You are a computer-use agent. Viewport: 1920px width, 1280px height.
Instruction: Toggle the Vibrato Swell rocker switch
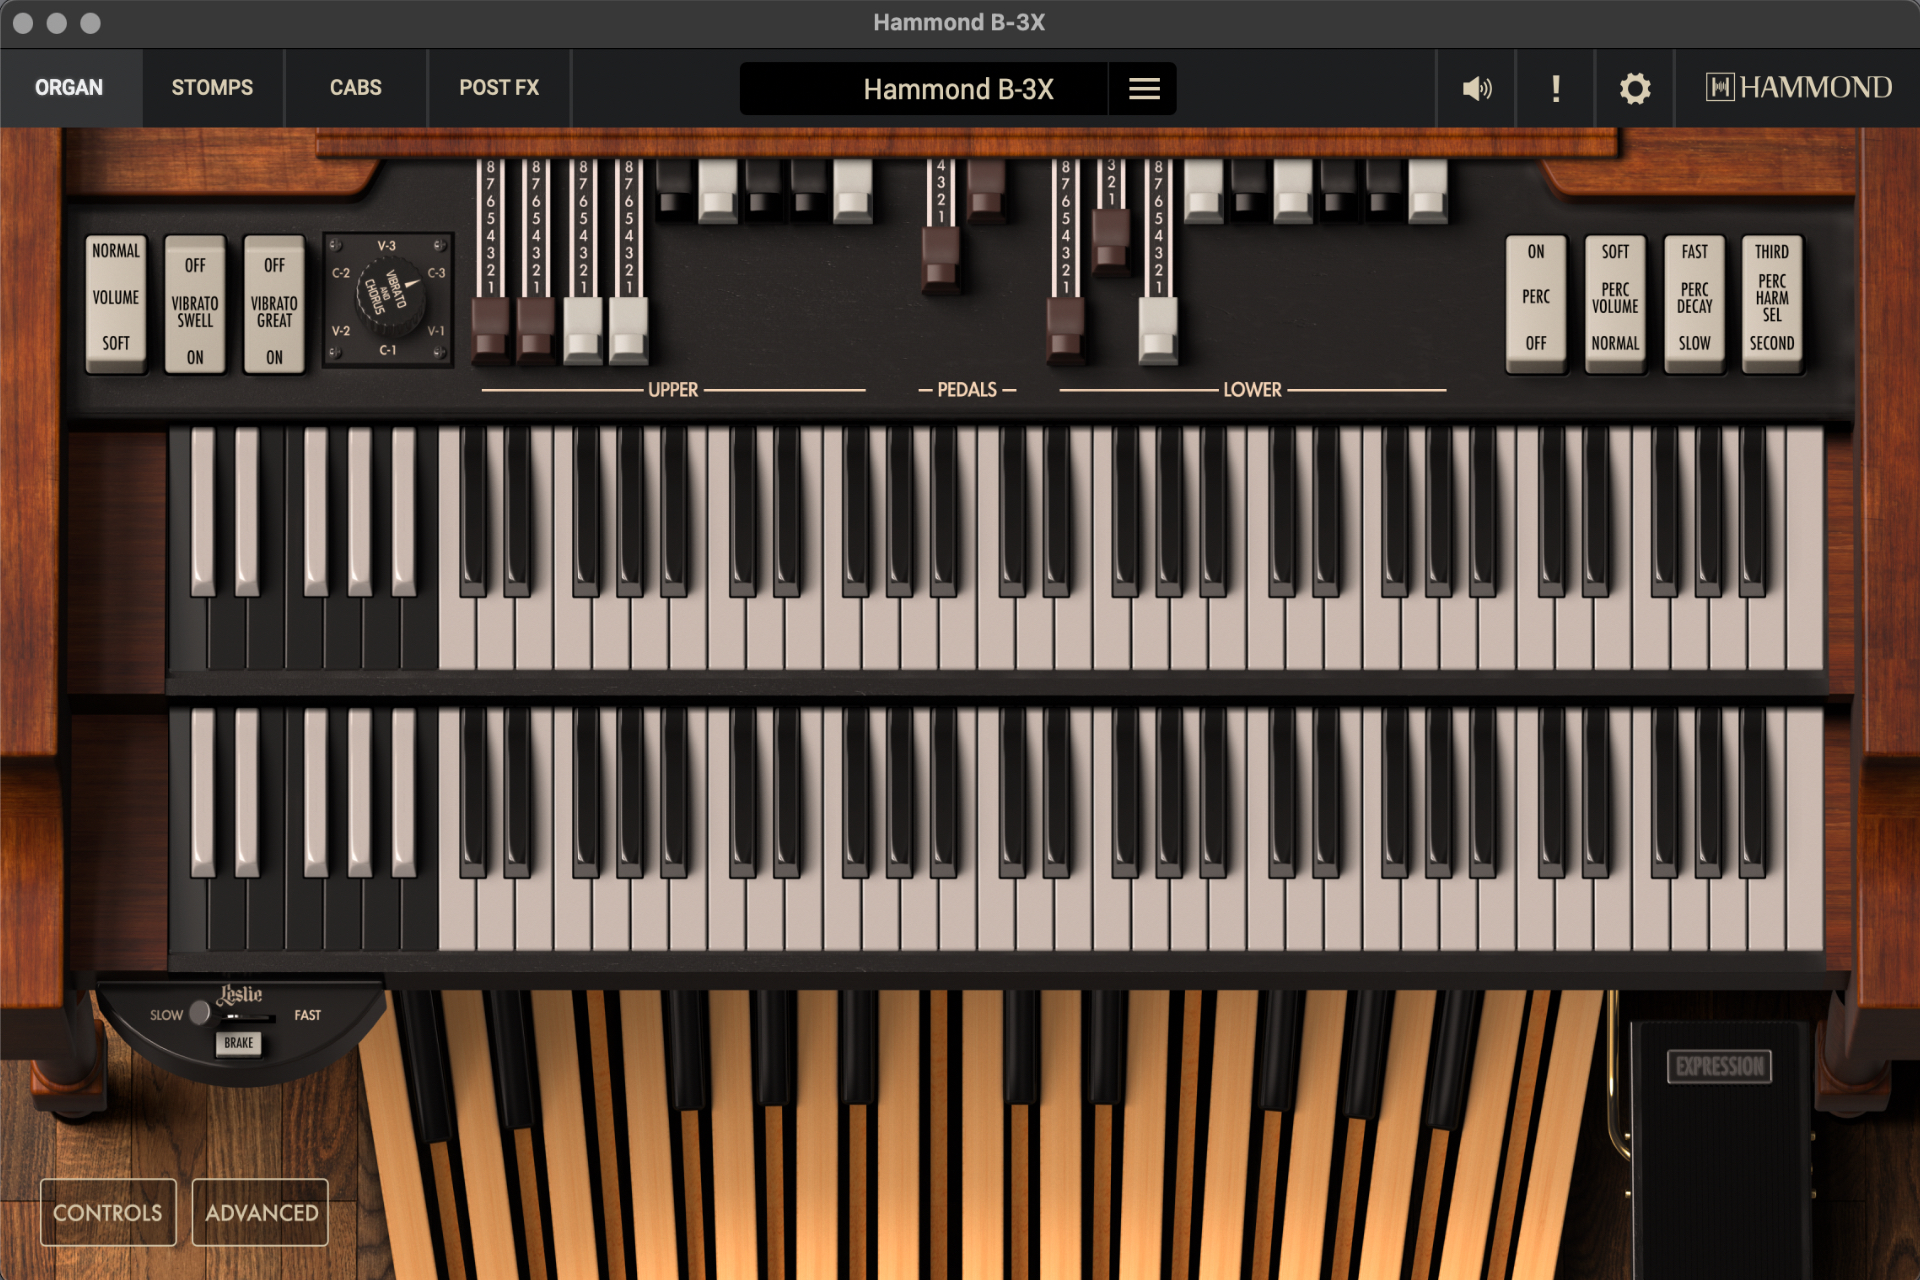(x=195, y=304)
